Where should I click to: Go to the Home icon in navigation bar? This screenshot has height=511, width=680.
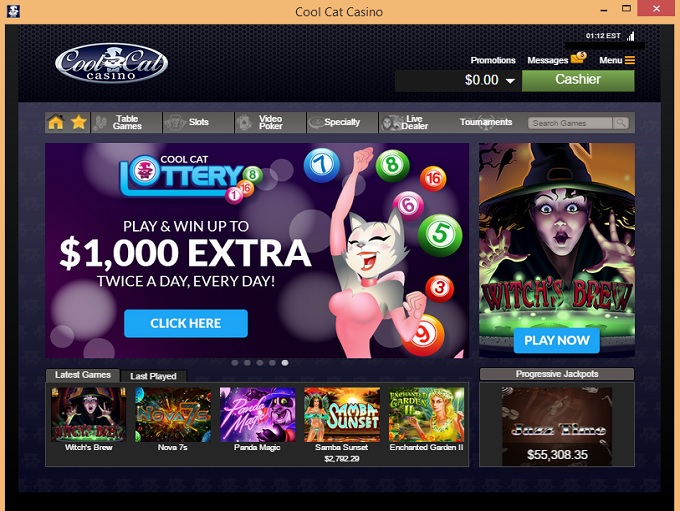click(x=56, y=122)
